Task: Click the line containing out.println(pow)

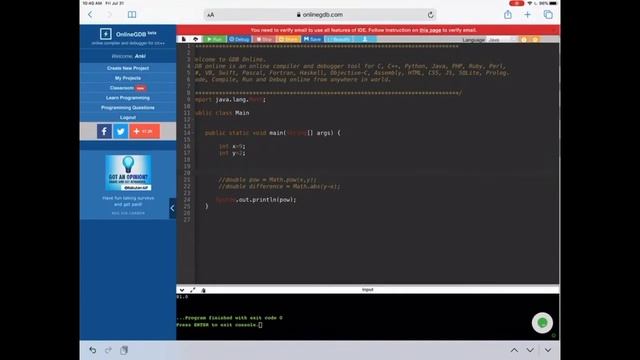Action: coord(256,200)
